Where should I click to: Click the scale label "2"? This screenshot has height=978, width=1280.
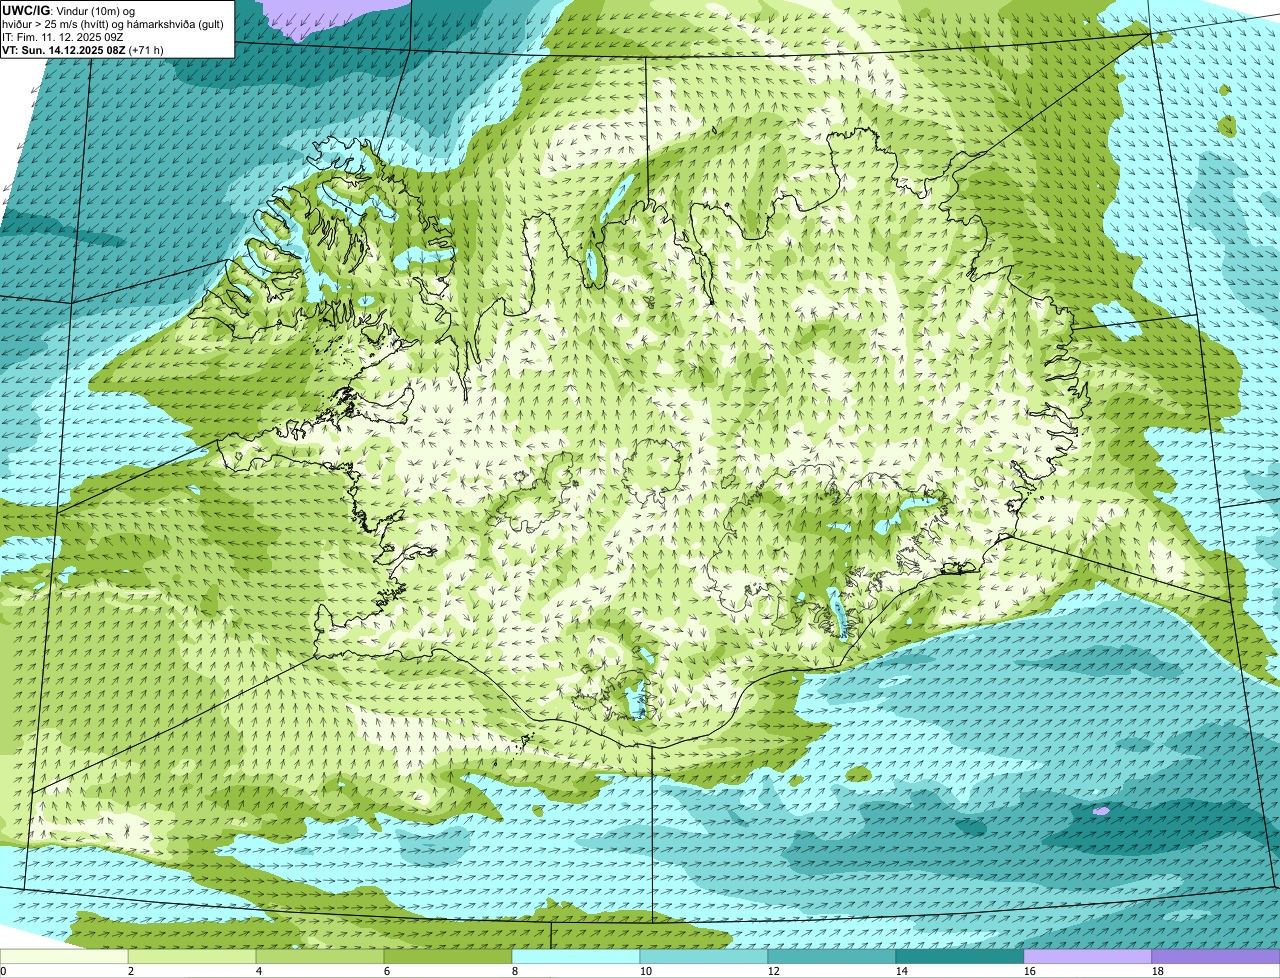(131, 971)
